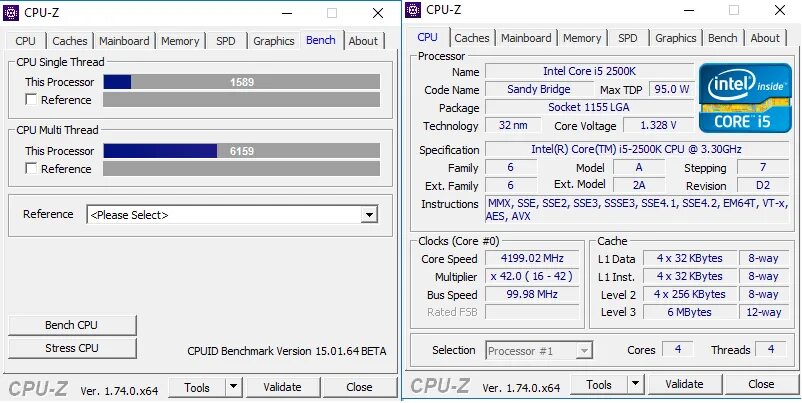Click Package value Socket 1155 LGA
This screenshot has height=403, width=802.
point(589,107)
